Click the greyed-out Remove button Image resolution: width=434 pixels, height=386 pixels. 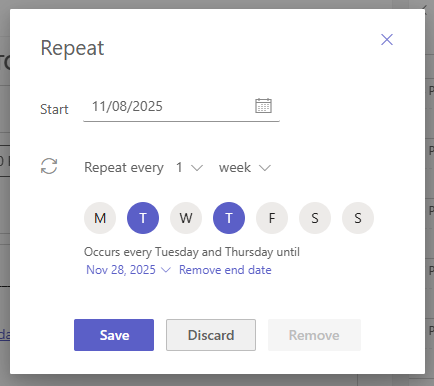pos(314,335)
